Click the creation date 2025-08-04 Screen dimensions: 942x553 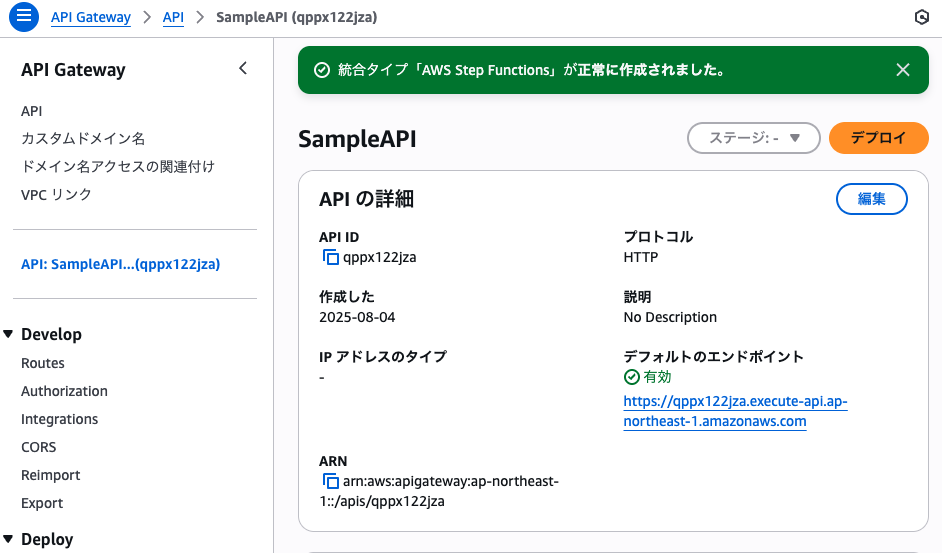point(357,317)
